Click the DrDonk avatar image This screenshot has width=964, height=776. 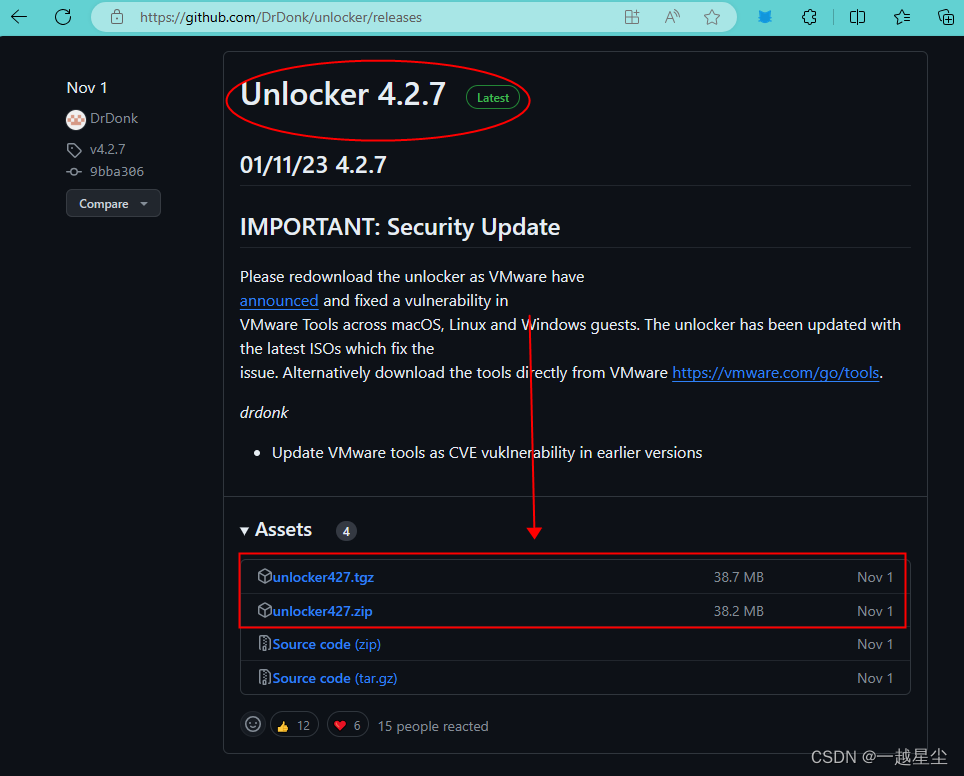click(x=76, y=119)
